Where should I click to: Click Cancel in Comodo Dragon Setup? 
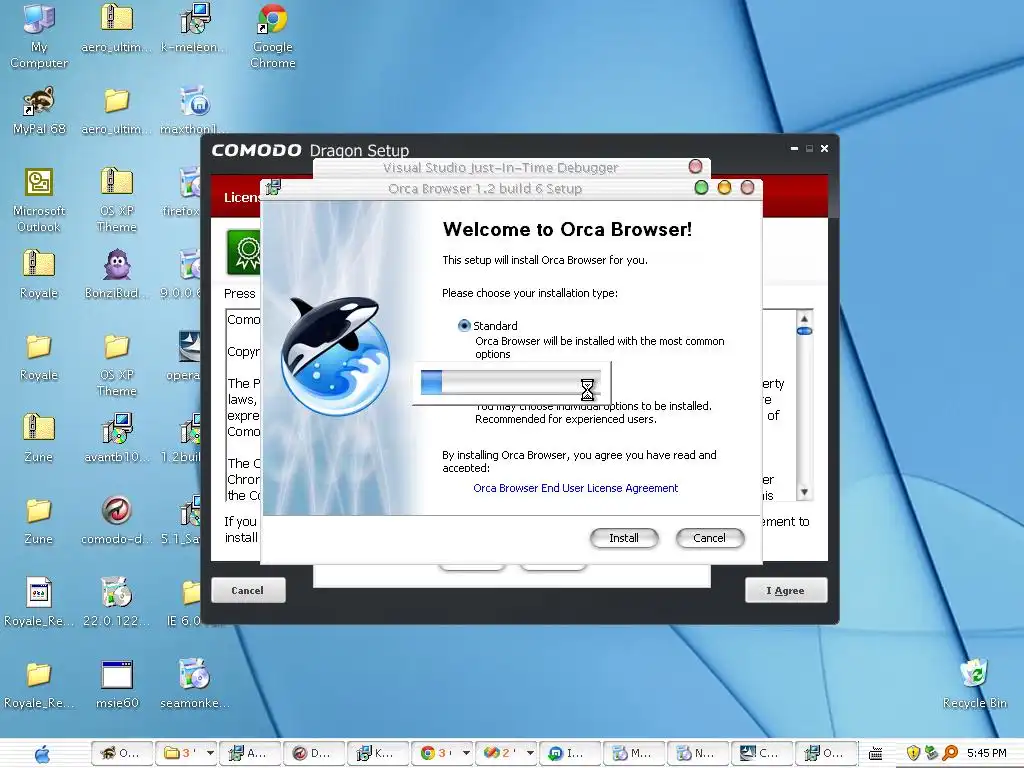click(x=248, y=590)
